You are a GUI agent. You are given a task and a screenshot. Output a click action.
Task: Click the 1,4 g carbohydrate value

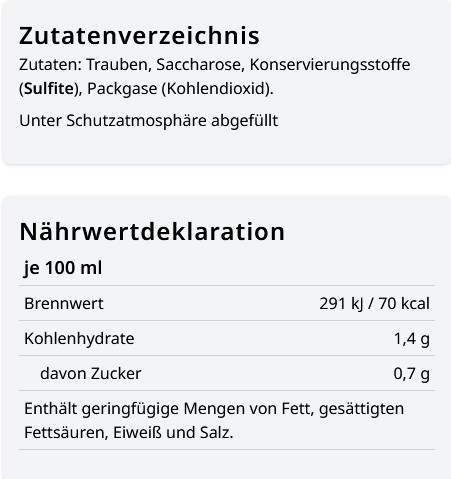pyautogui.click(x=412, y=339)
